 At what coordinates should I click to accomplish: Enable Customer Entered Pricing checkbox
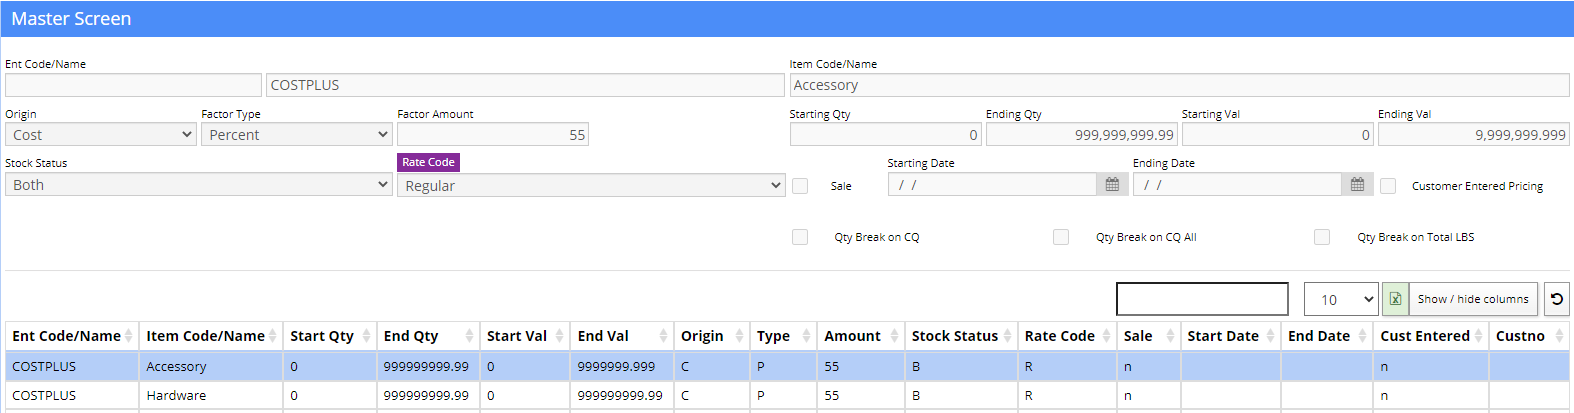coord(1388,186)
